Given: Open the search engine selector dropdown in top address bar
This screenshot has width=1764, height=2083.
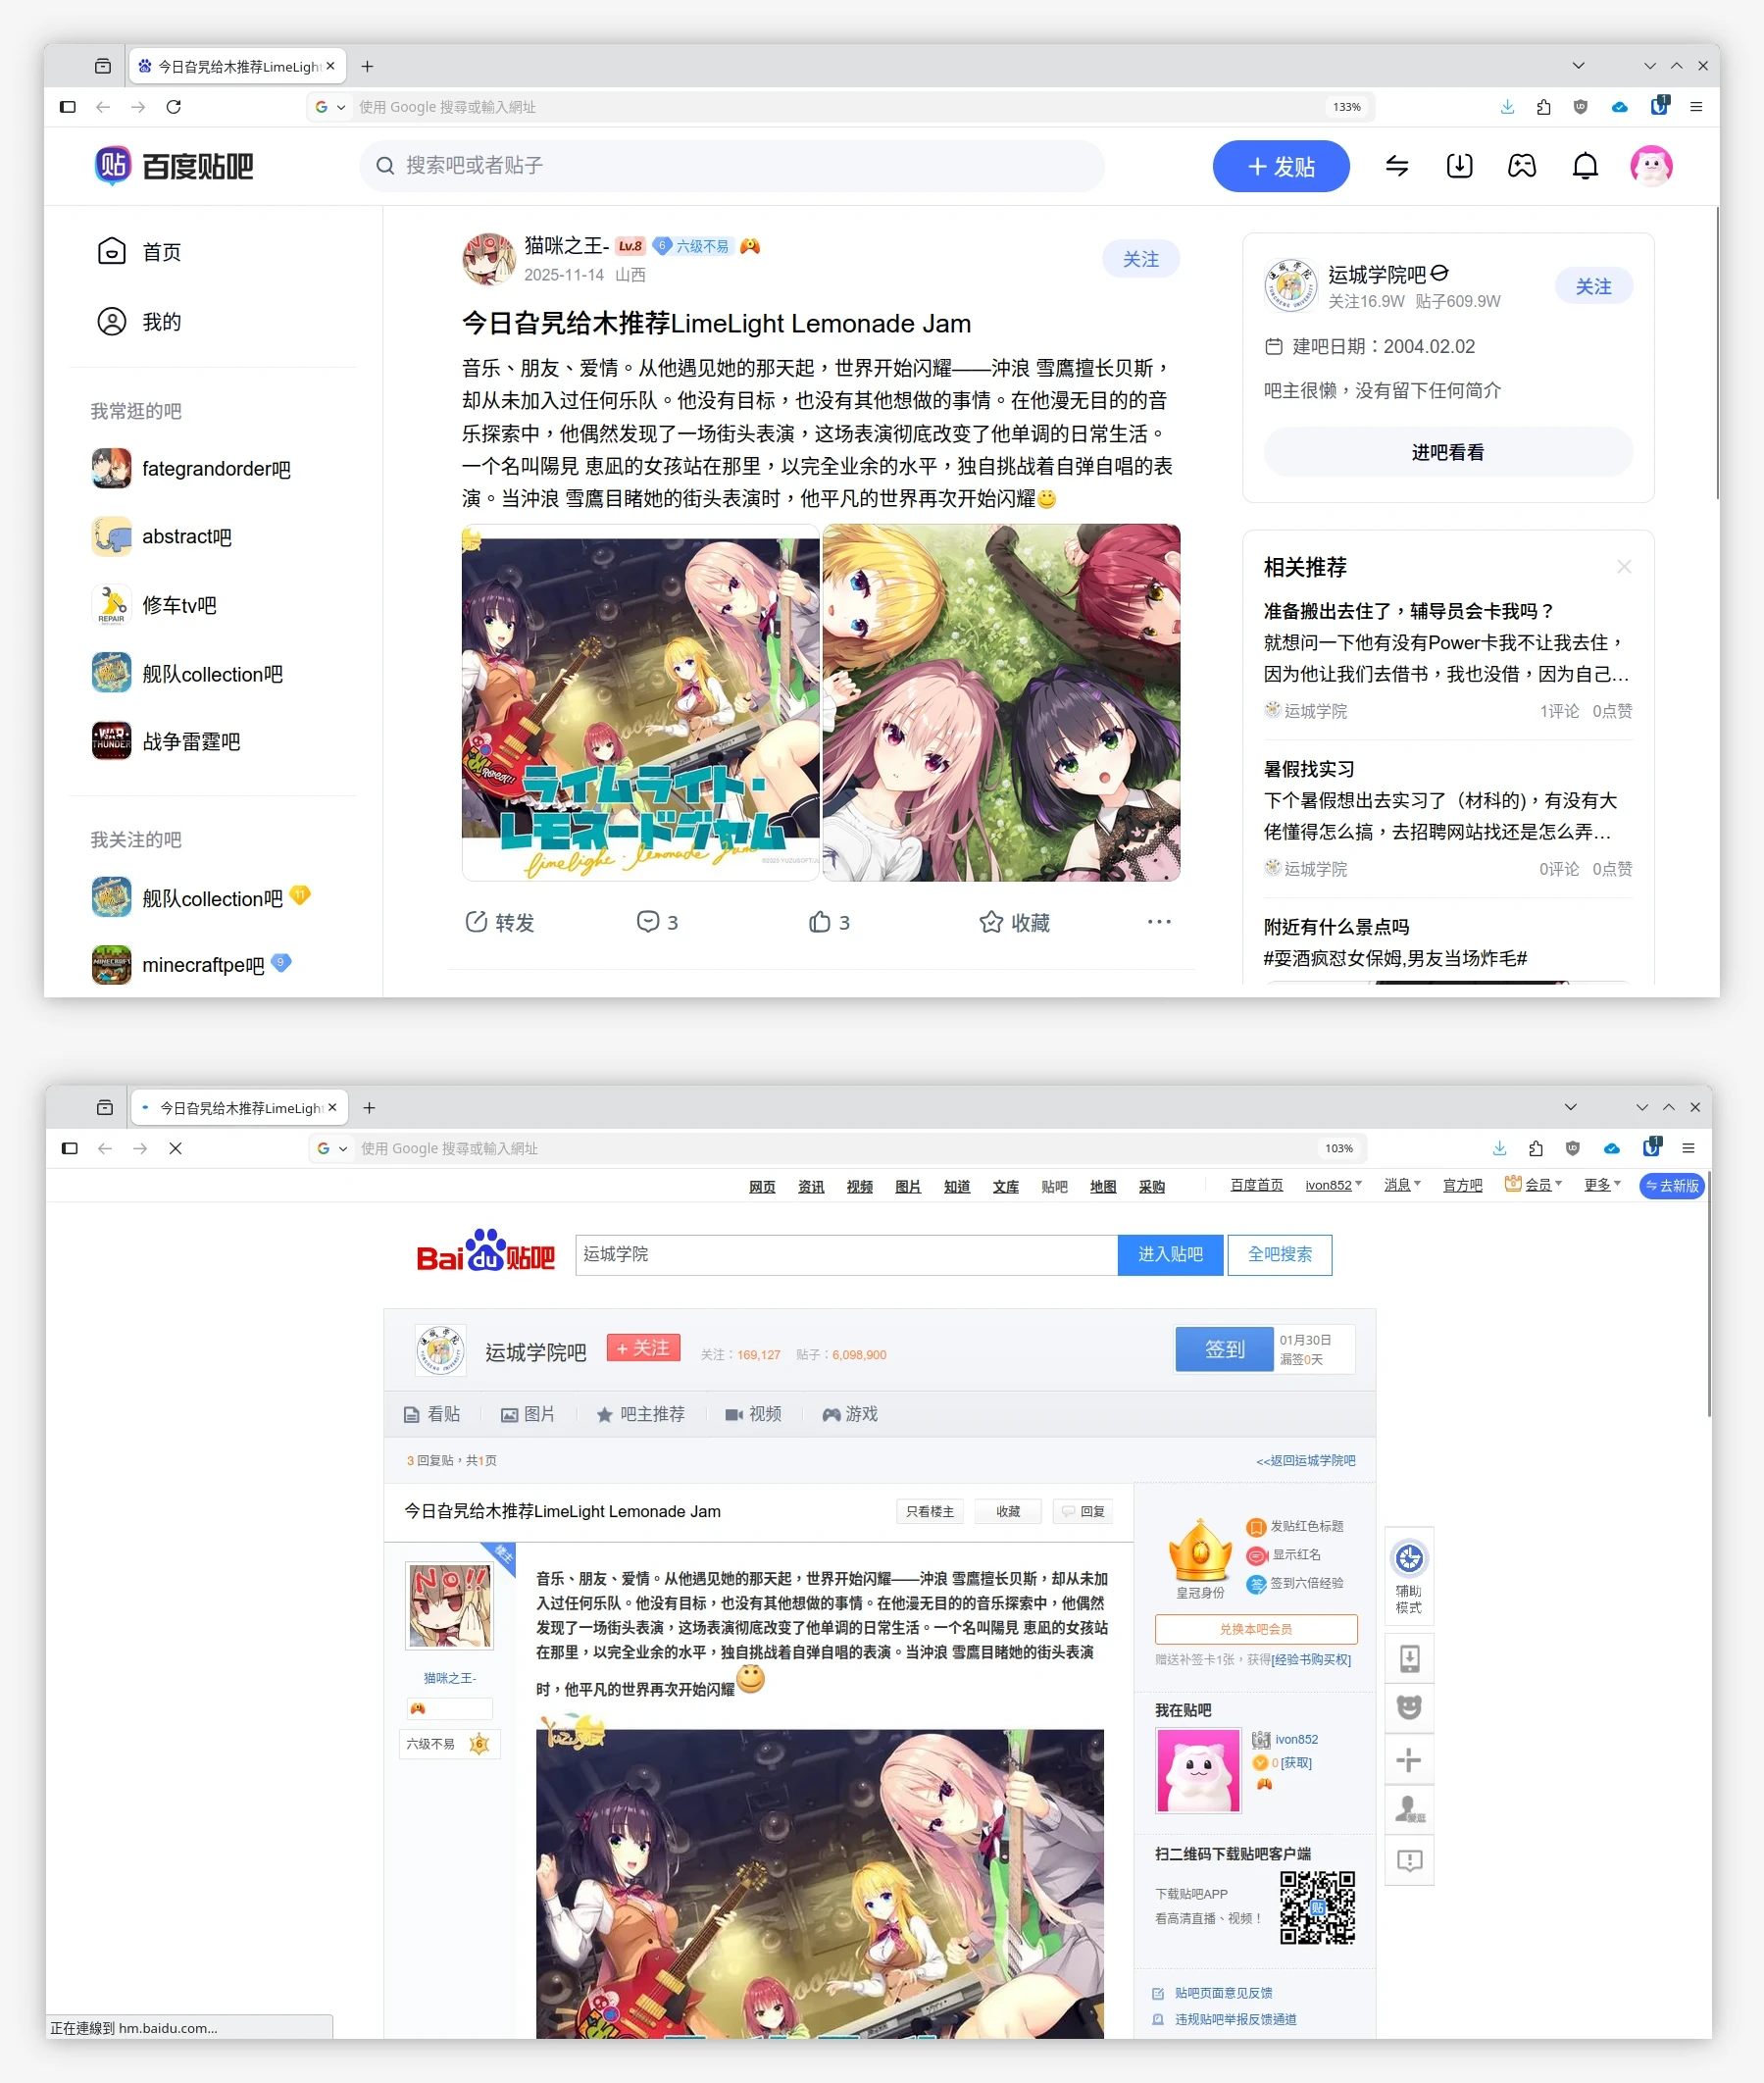Looking at the screenshot, I should (x=330, y=107).
